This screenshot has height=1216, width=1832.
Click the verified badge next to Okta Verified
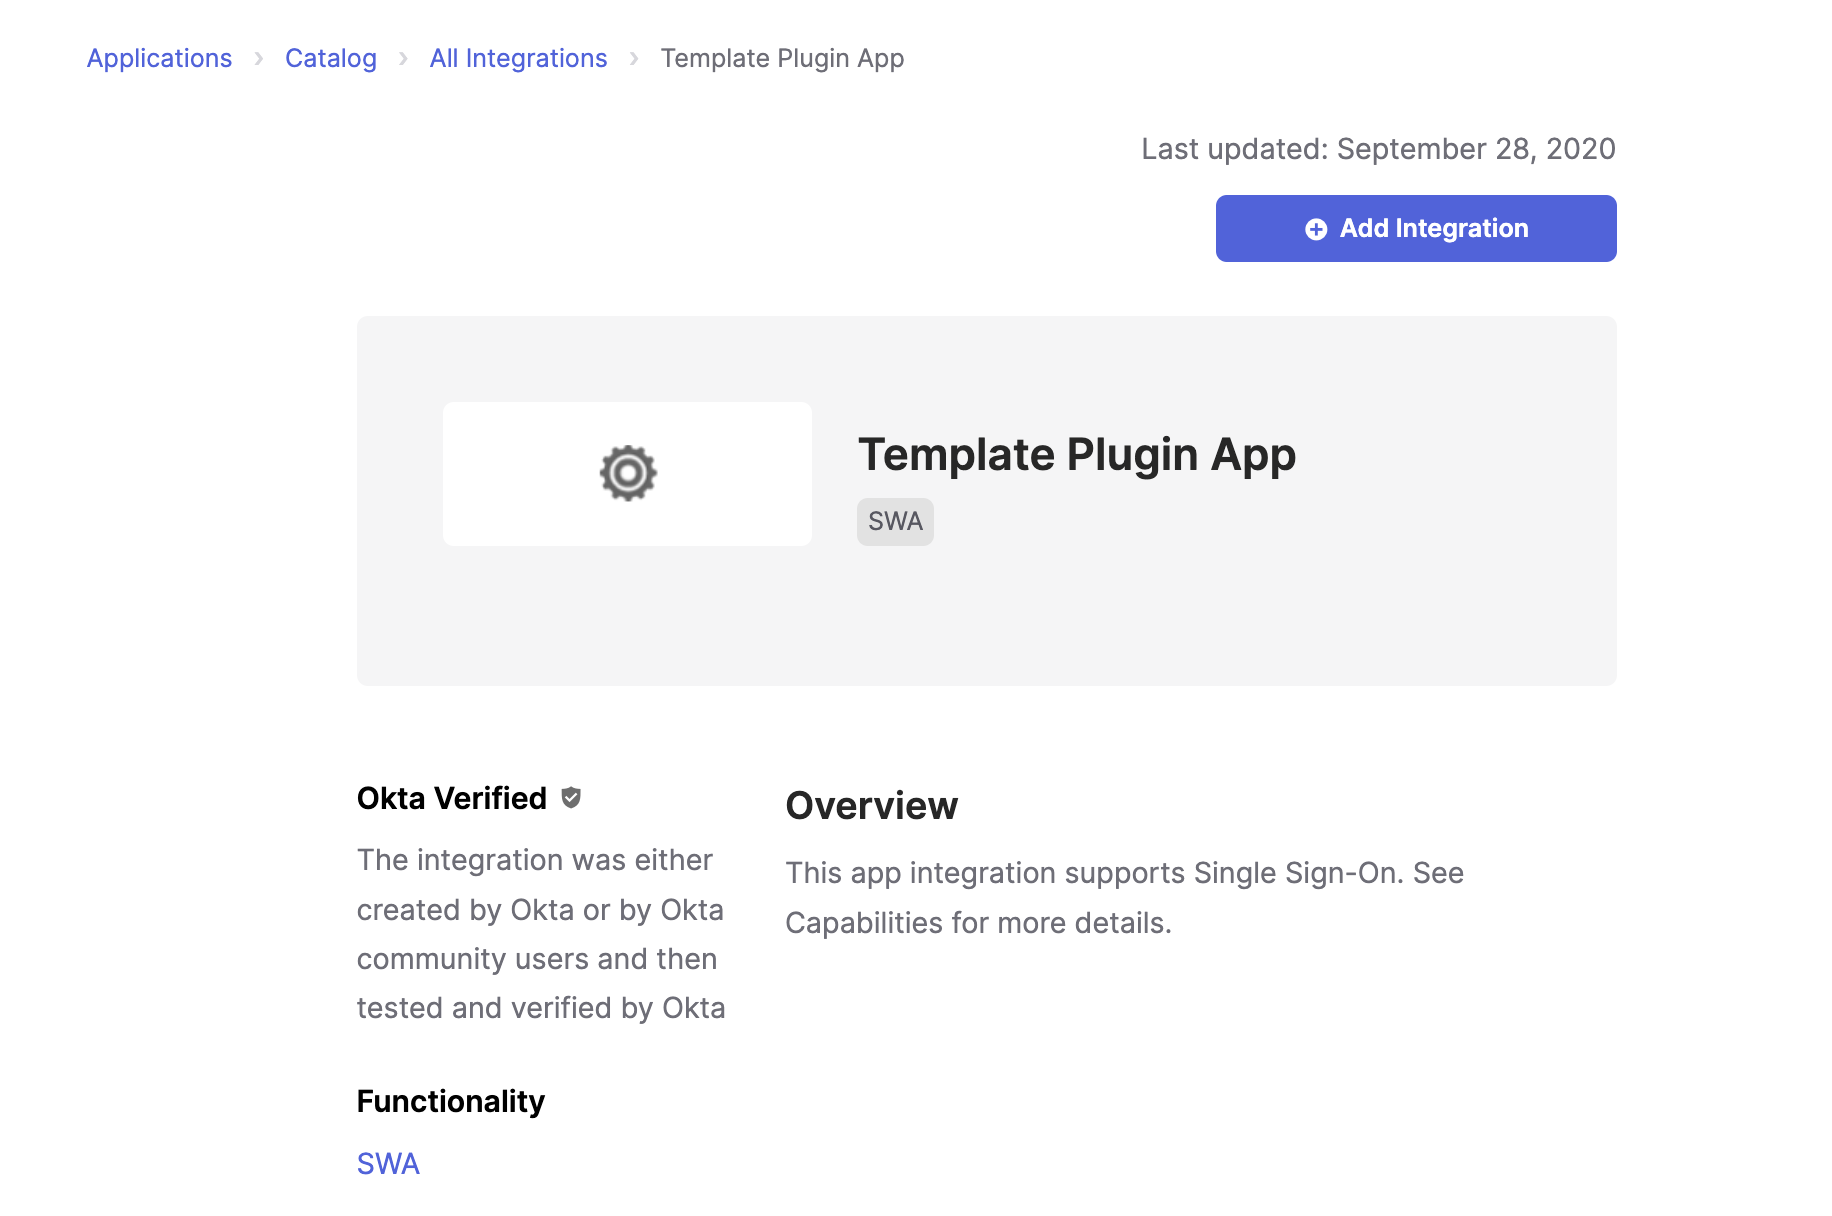(x=570, y=797)
